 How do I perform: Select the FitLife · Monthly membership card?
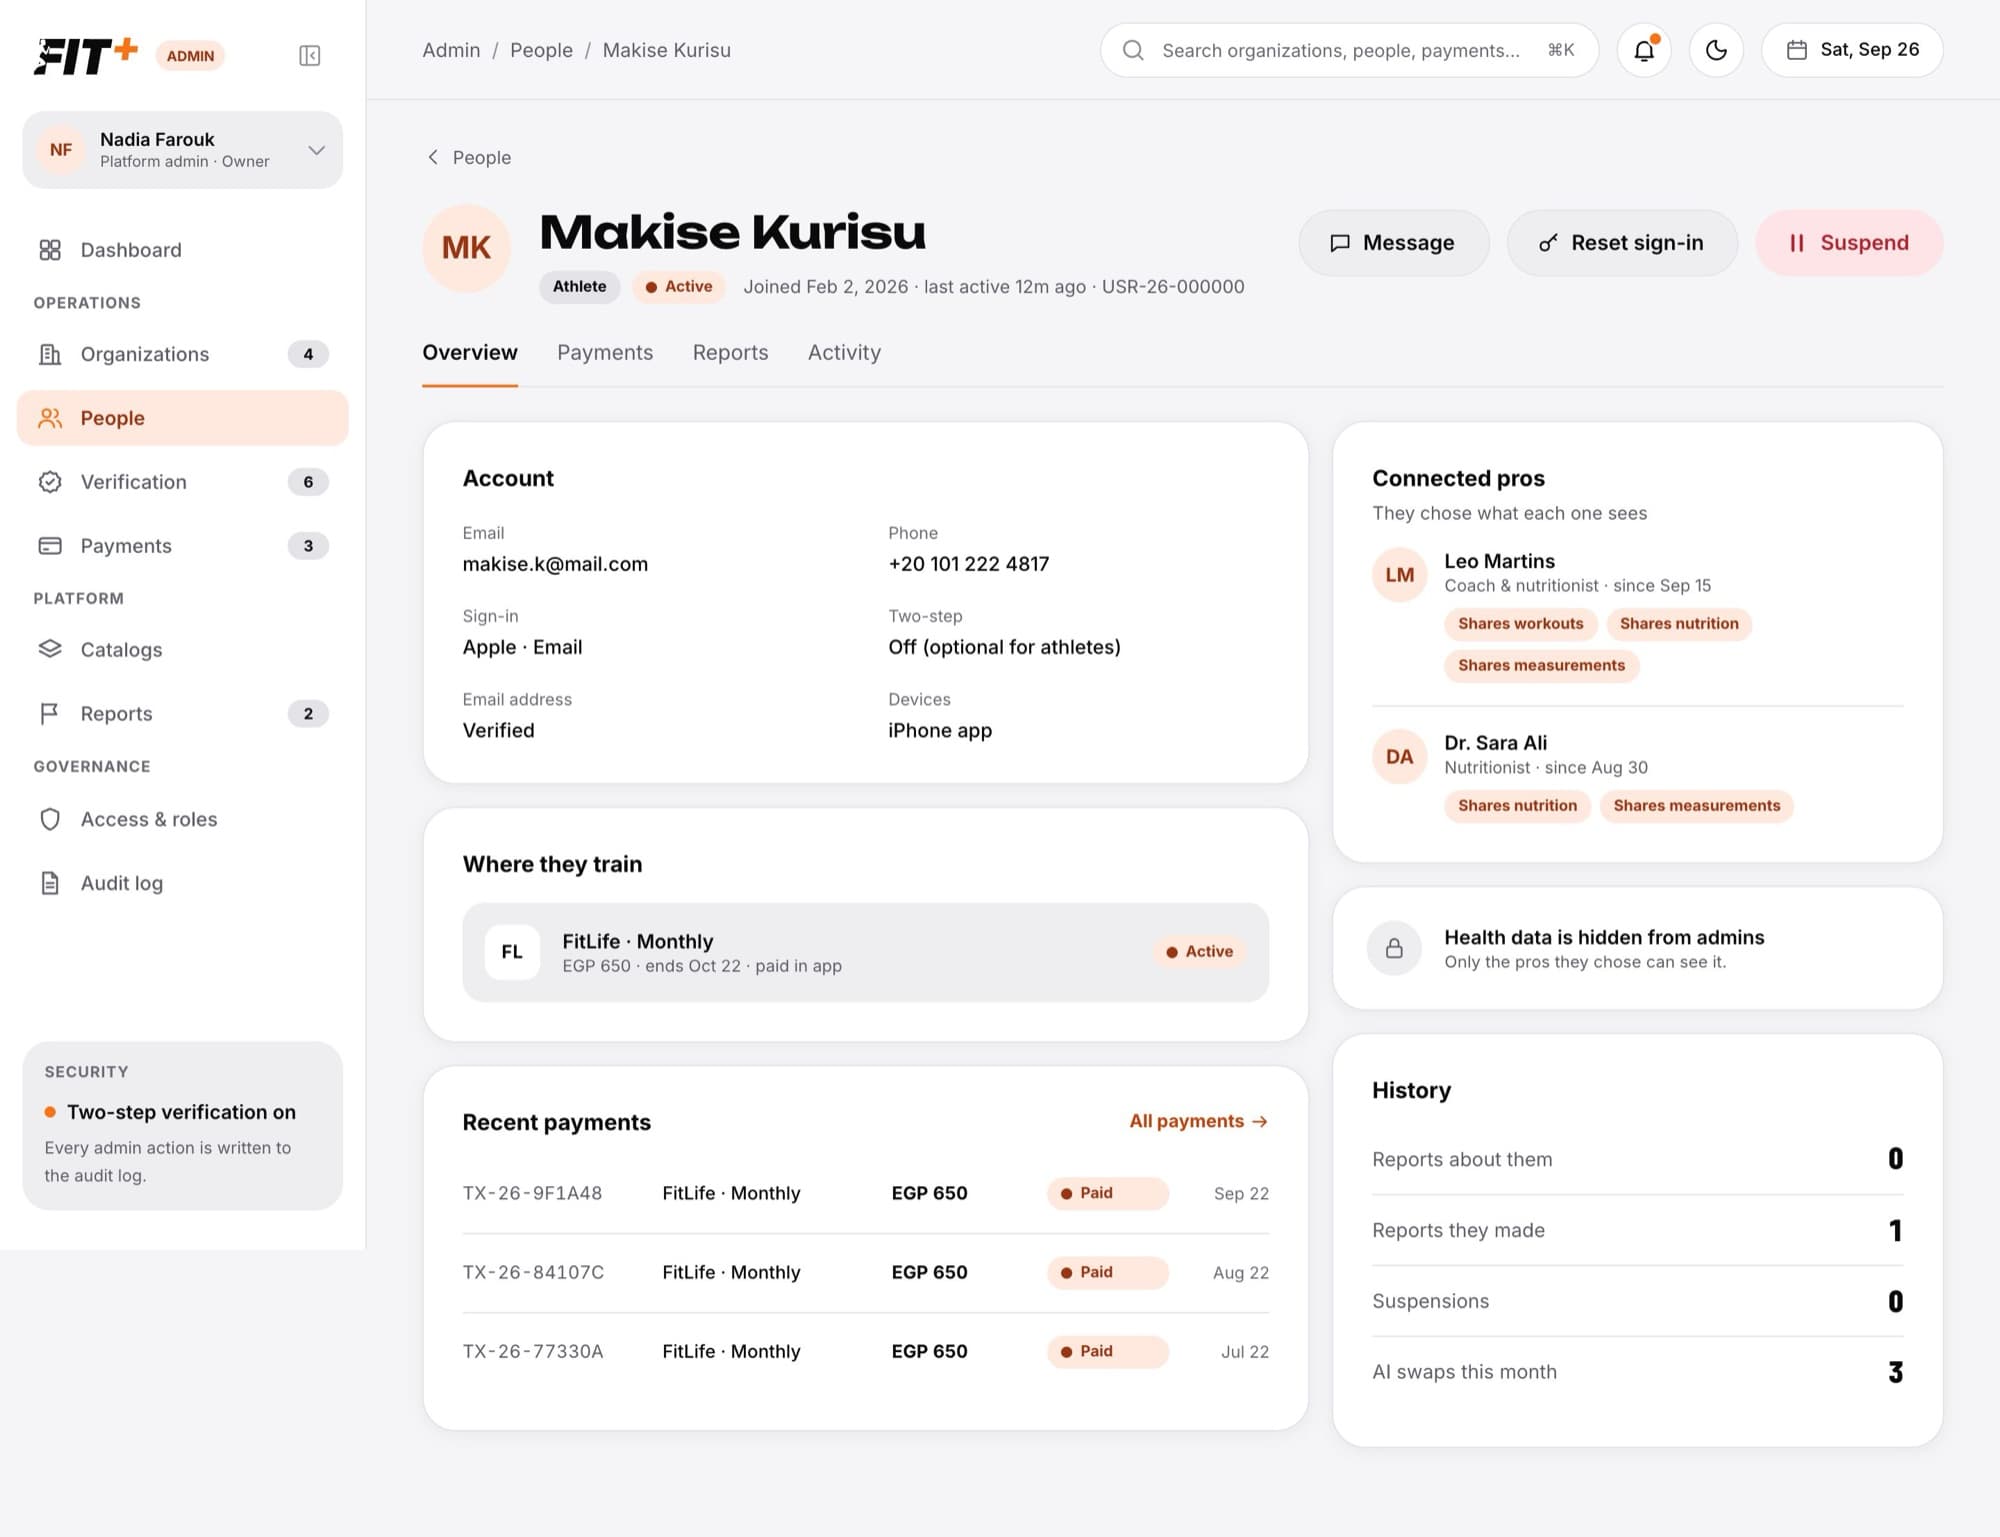[x=865, y=952]
